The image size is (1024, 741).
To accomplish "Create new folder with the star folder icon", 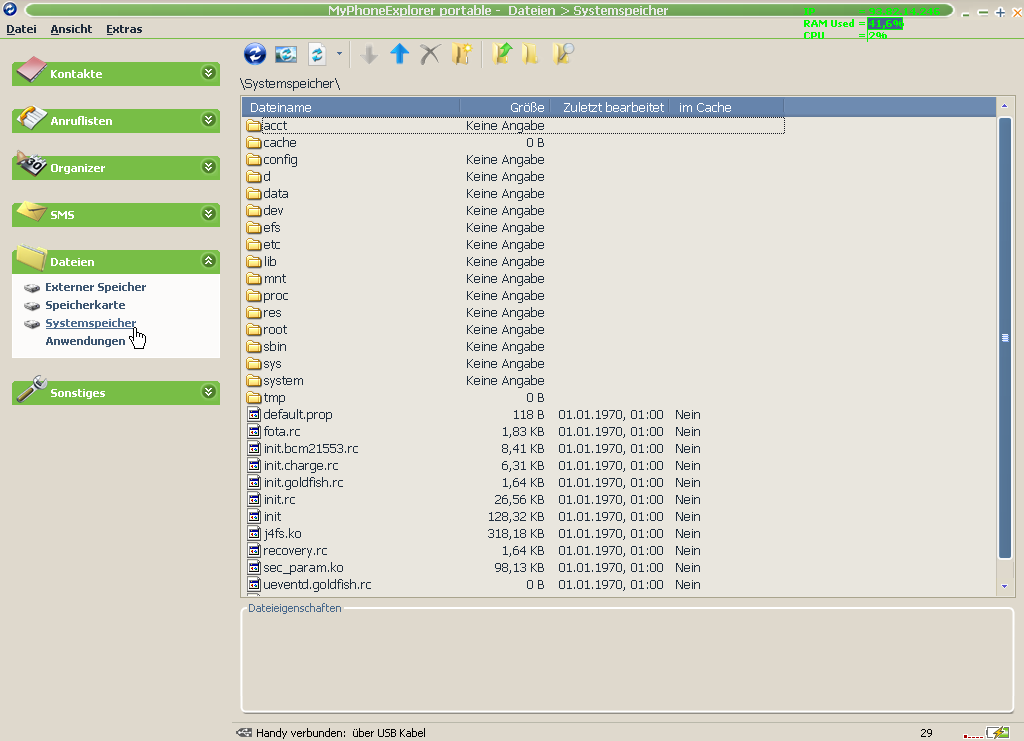I will (461, 54).
